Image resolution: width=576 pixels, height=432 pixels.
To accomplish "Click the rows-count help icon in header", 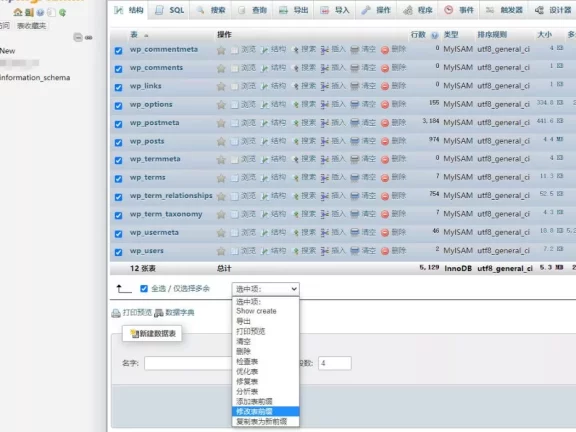I will pyautogui.click(x=435, y=36).
